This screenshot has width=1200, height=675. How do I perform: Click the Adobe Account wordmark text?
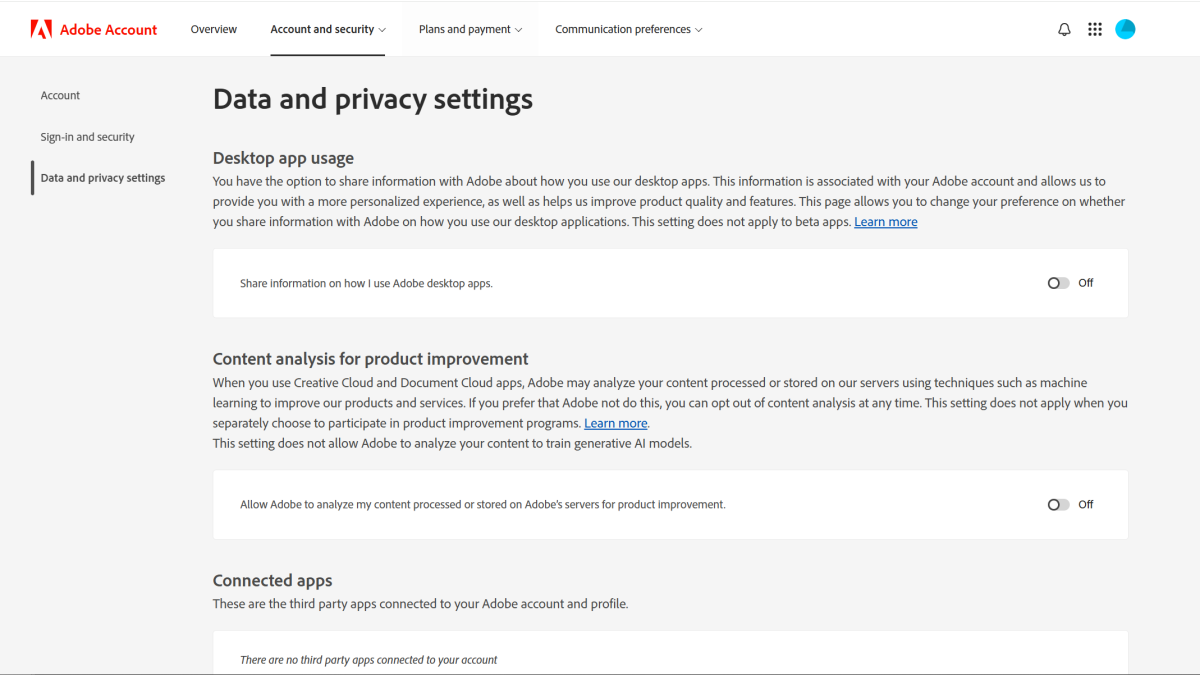(x=108, y=30)
